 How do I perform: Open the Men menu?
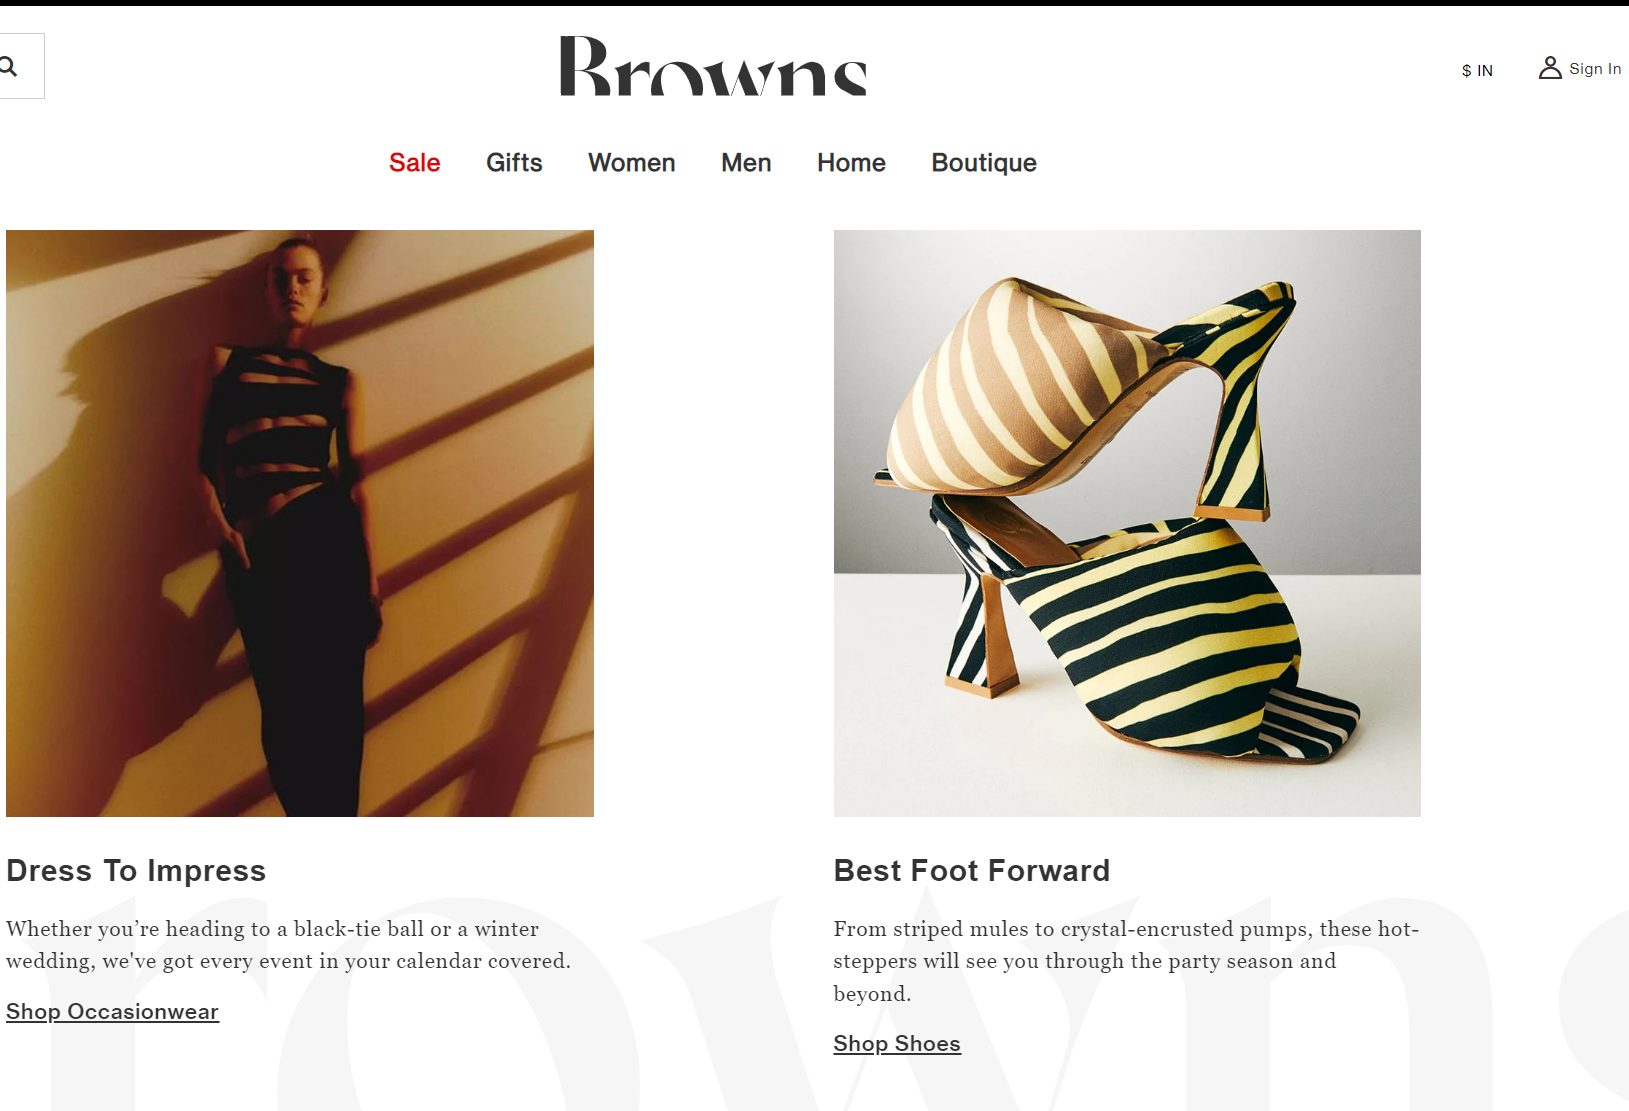(x=746, y=162)
